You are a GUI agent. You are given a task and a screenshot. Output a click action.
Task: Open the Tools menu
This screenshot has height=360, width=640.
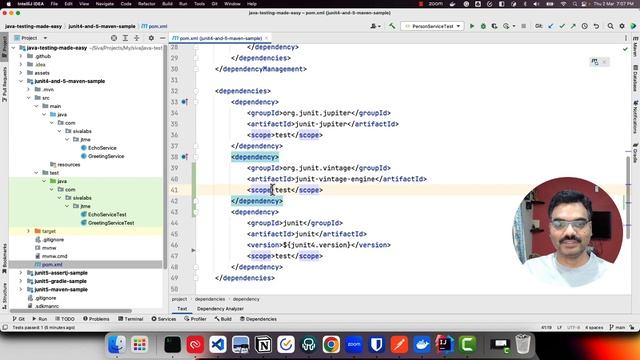click(x=199, y=4)
